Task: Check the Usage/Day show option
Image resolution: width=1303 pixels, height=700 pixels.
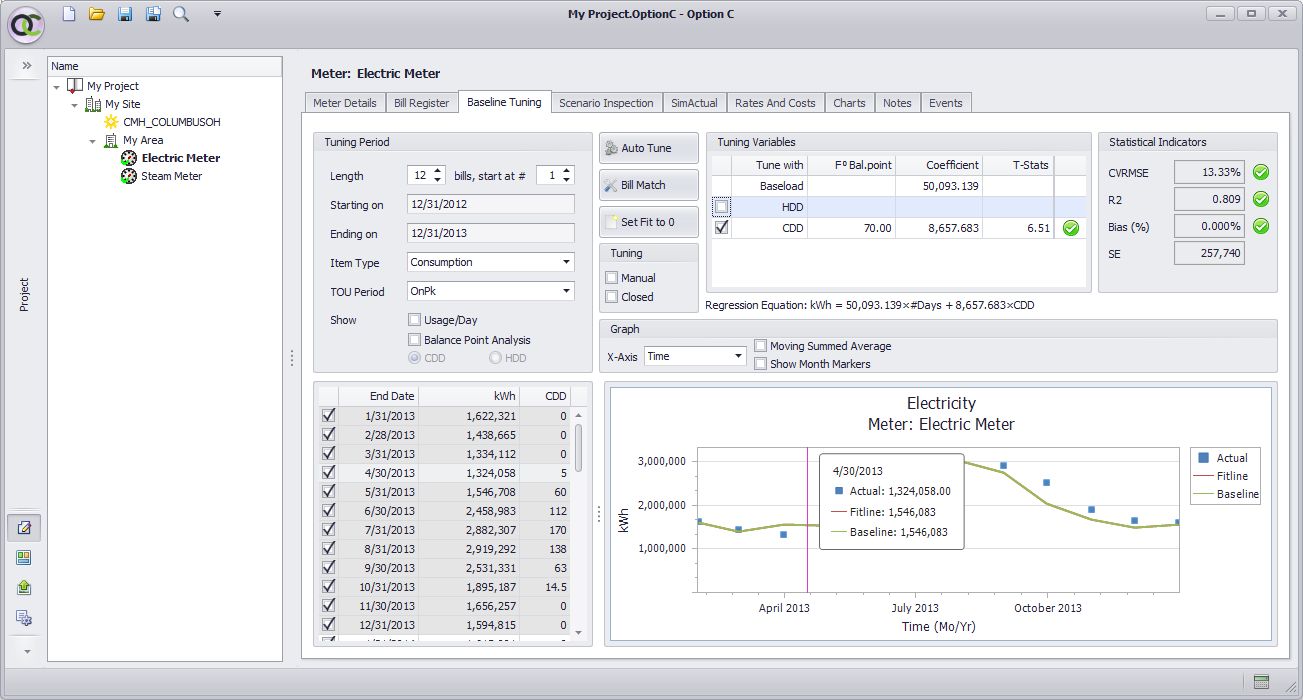Action: [x=415, y=320]
